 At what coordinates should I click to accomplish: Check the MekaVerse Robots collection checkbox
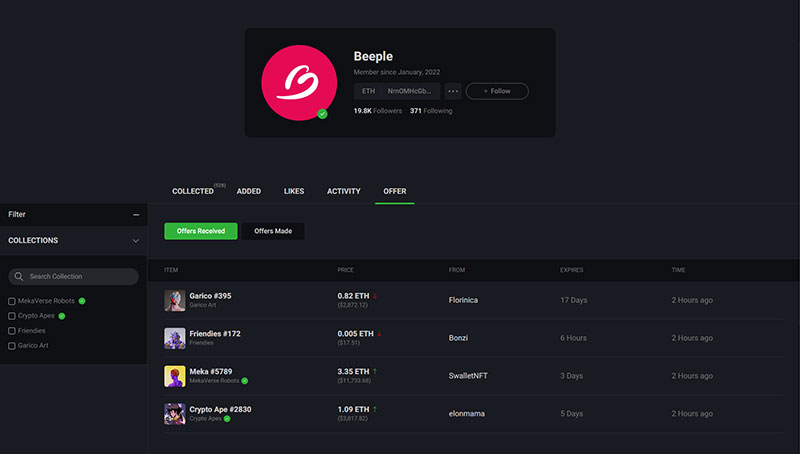coord(12,301)
